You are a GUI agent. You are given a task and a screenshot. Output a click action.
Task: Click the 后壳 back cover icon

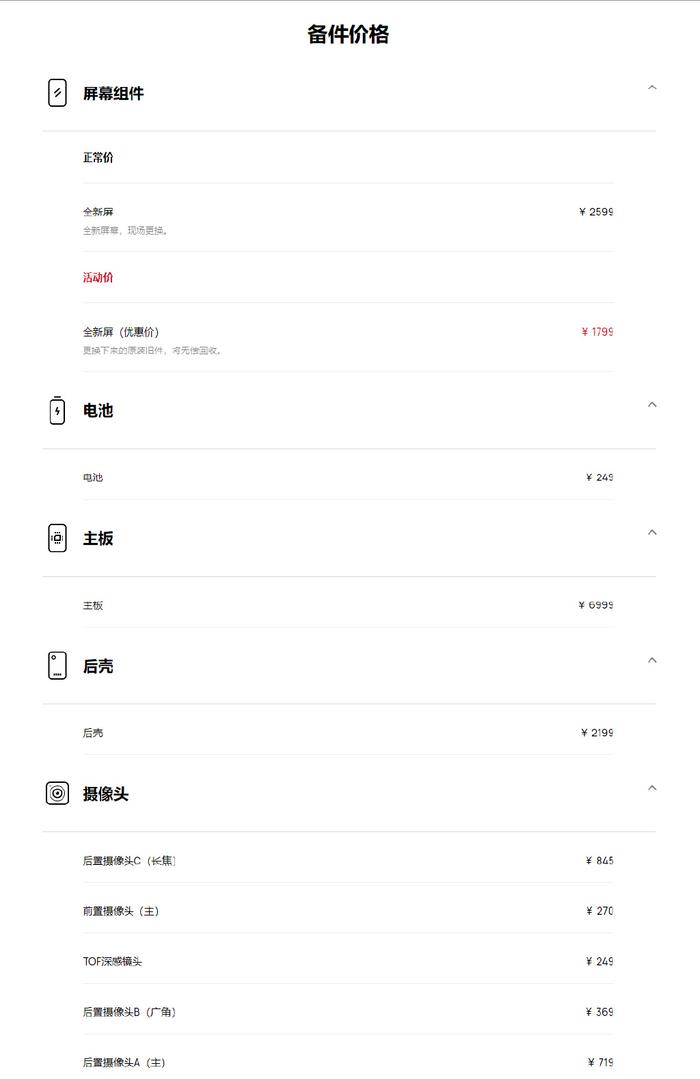pos(57,665)
